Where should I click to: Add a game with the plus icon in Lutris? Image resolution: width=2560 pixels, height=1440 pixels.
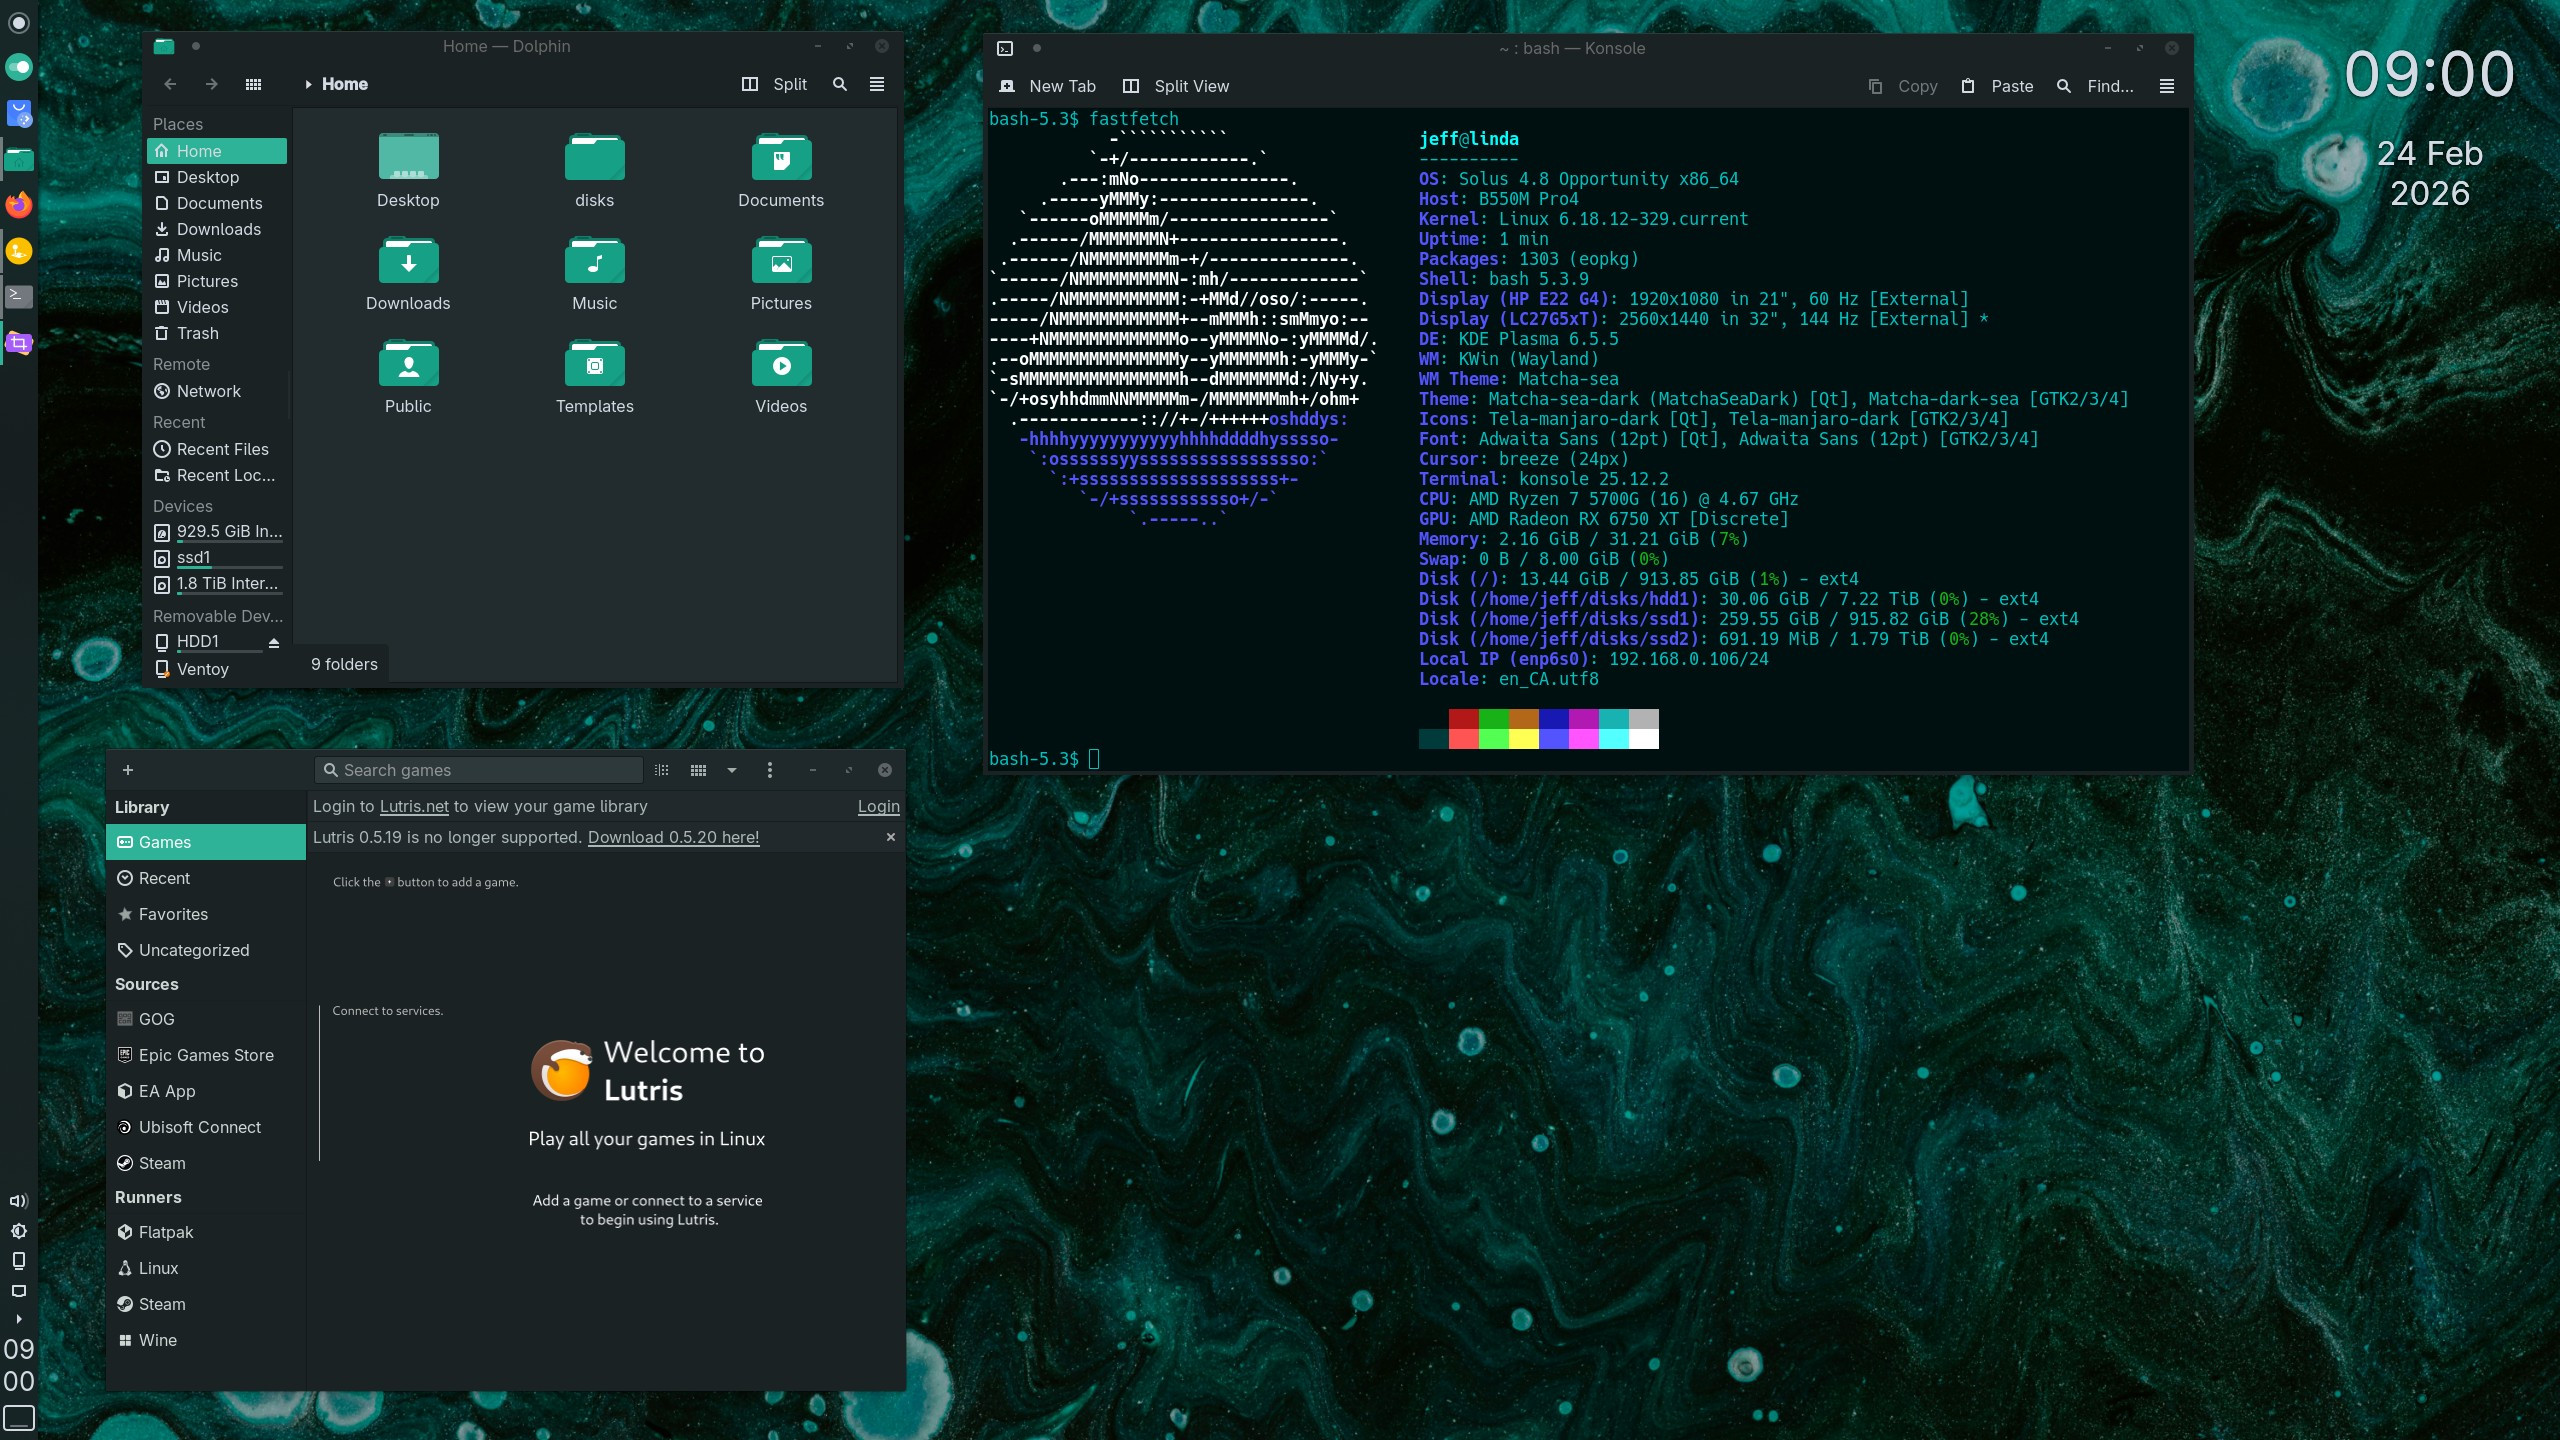pos(128,769)
